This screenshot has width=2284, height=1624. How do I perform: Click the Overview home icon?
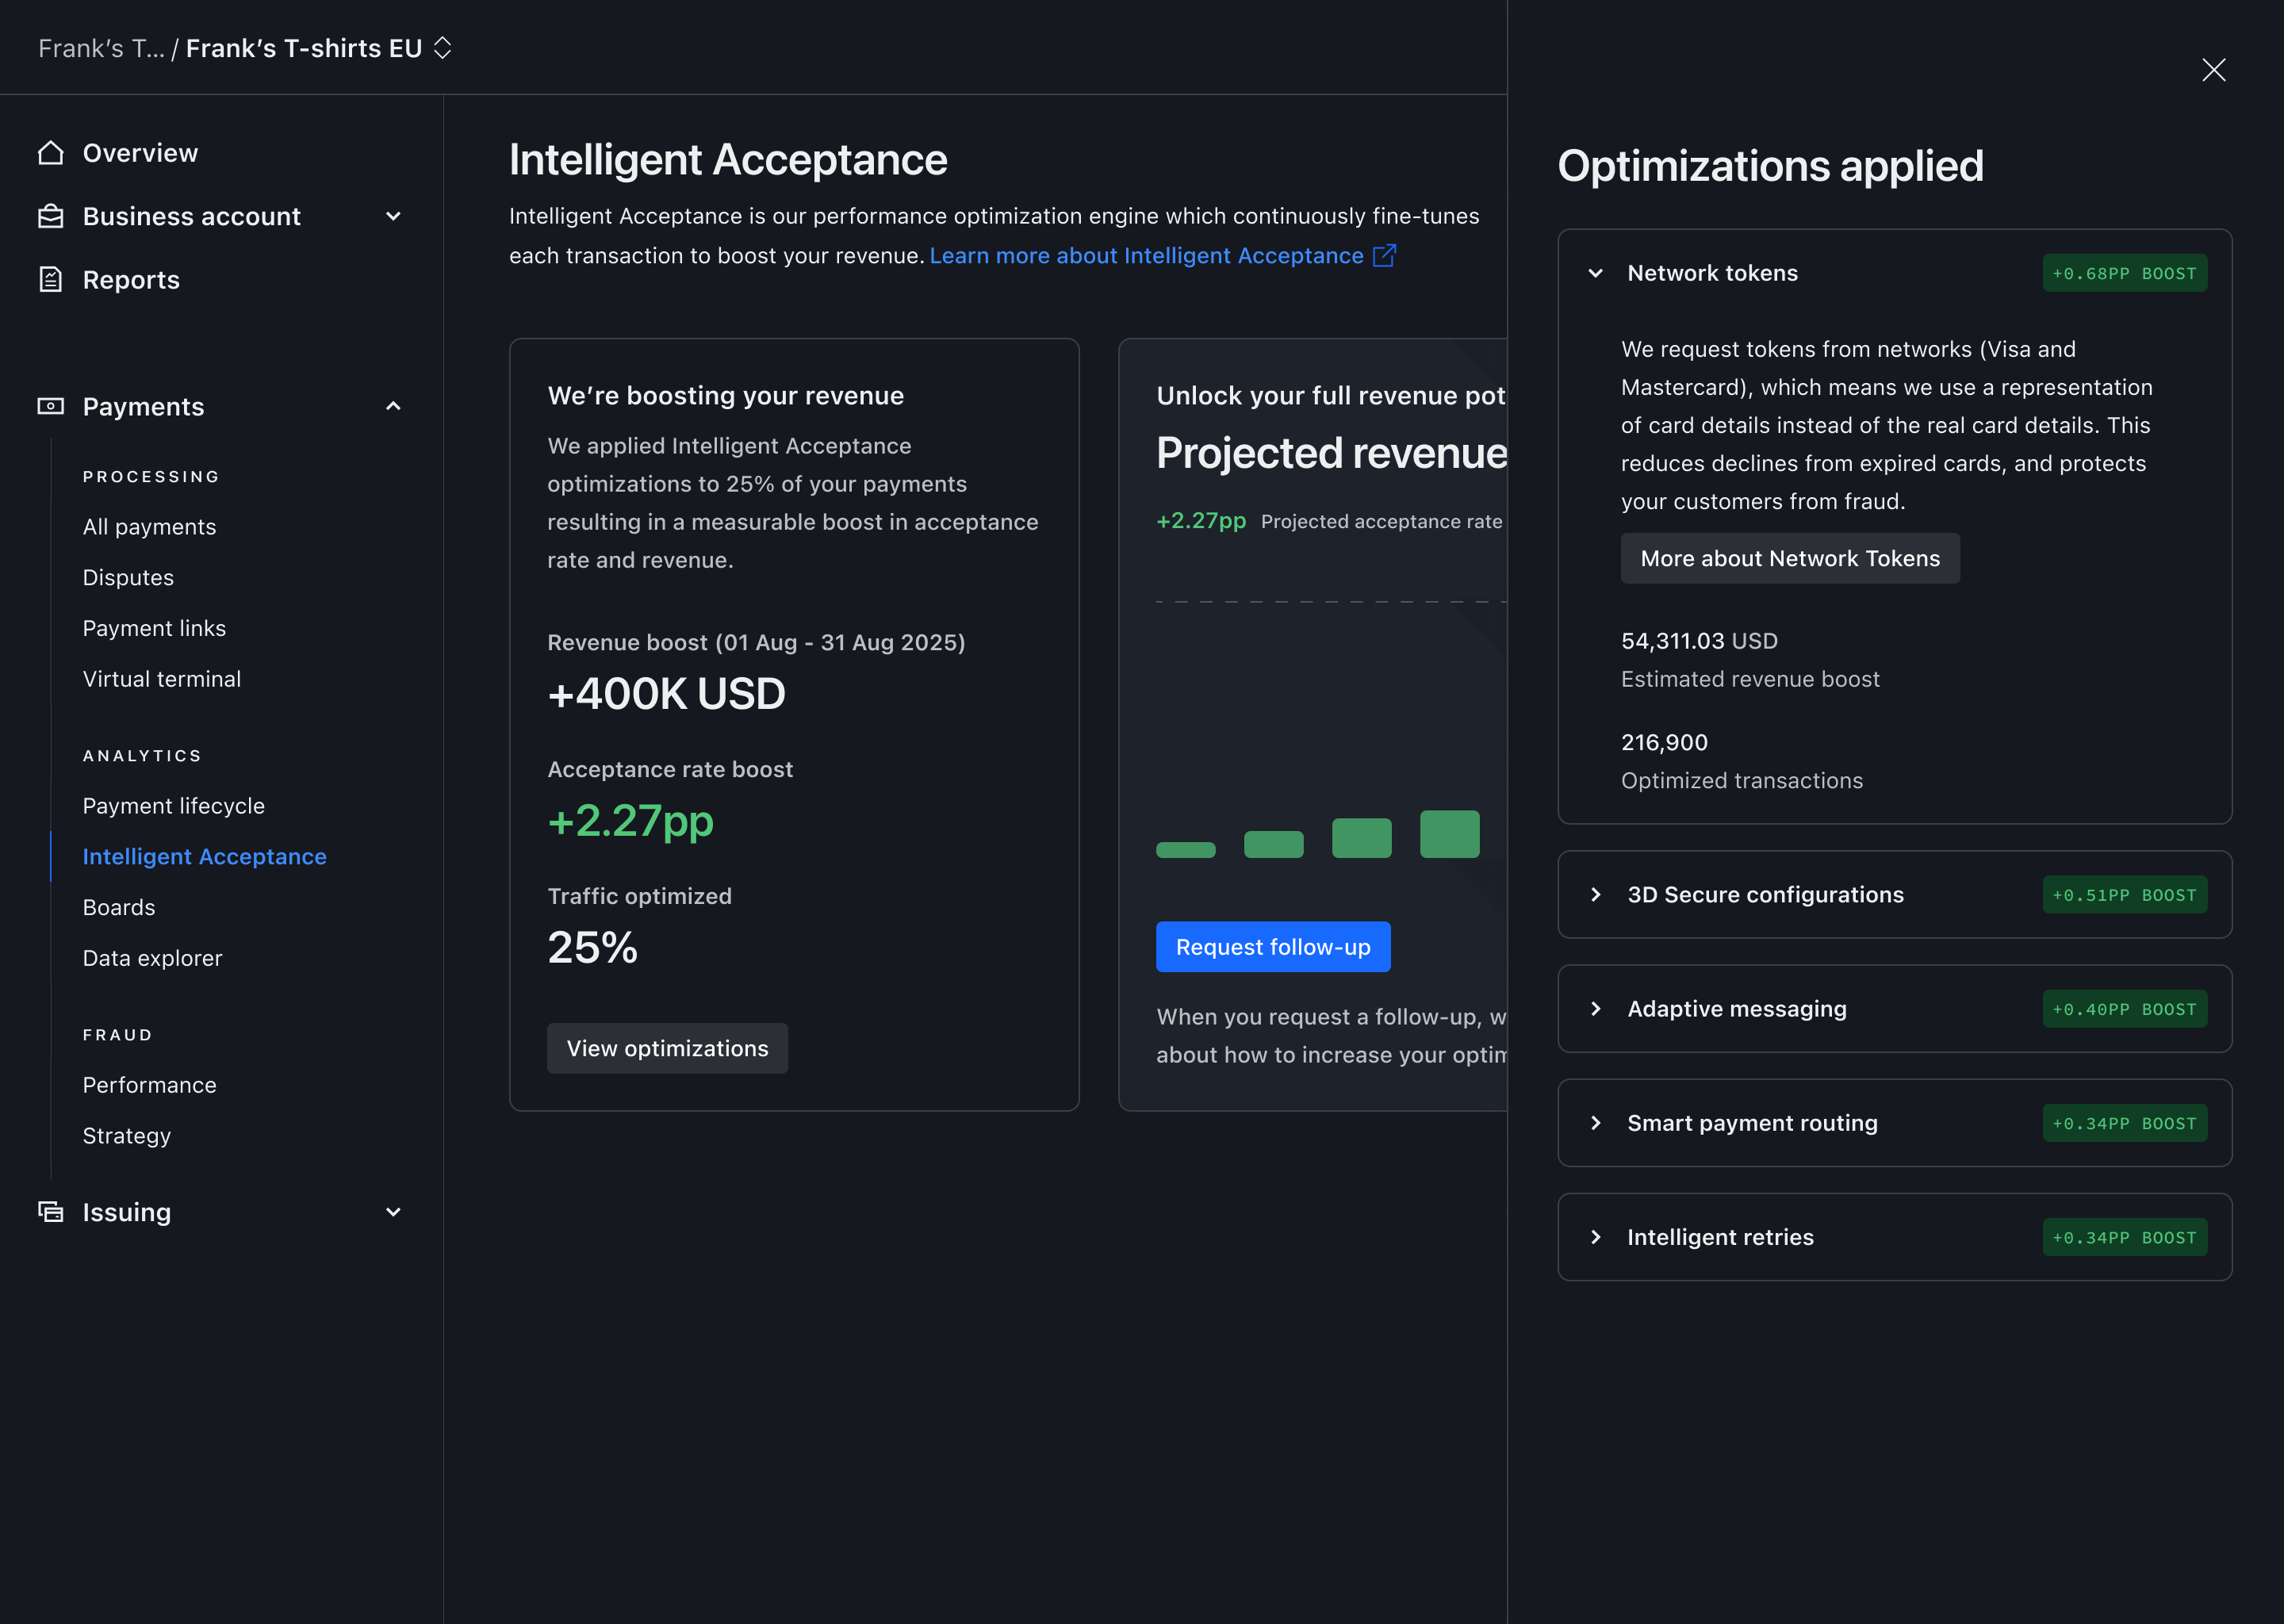[x=51, y=153]
